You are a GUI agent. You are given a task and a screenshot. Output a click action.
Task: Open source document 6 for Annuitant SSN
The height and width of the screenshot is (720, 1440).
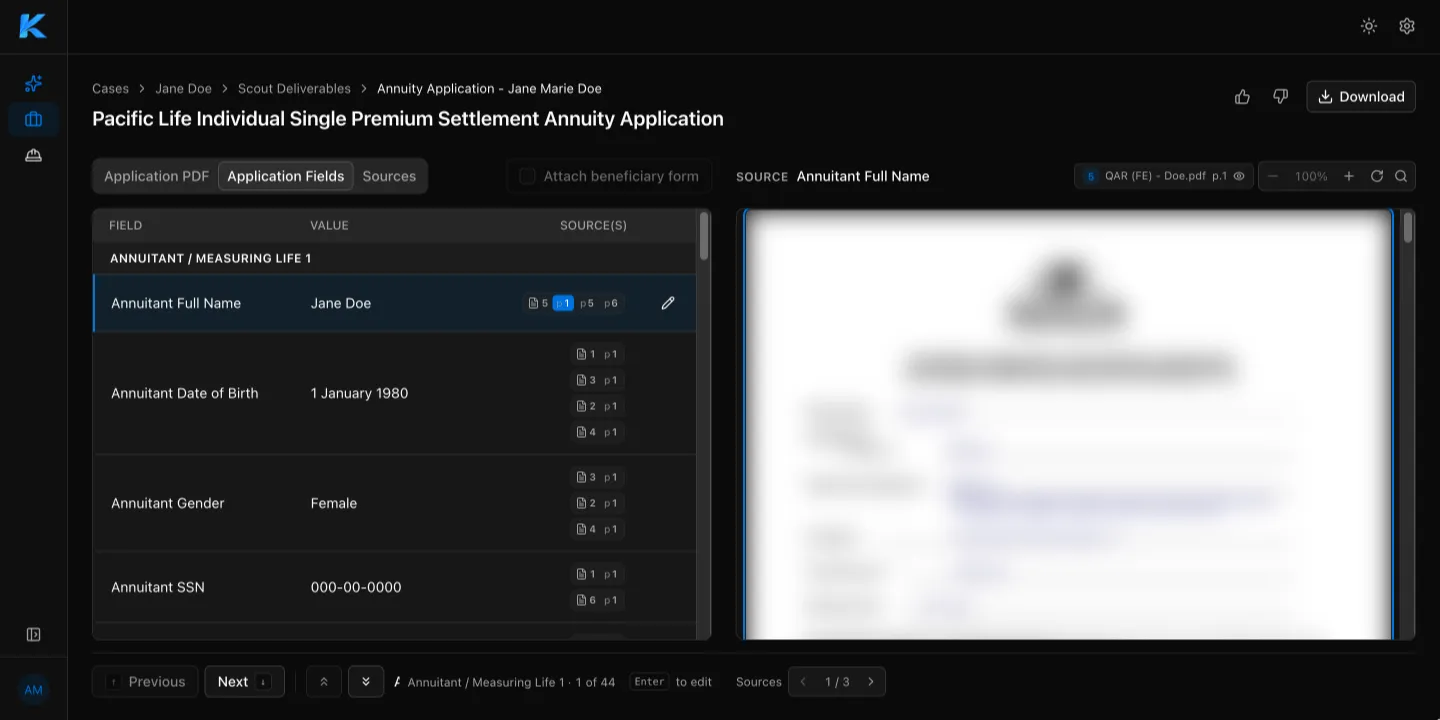[x=597, y=600]
